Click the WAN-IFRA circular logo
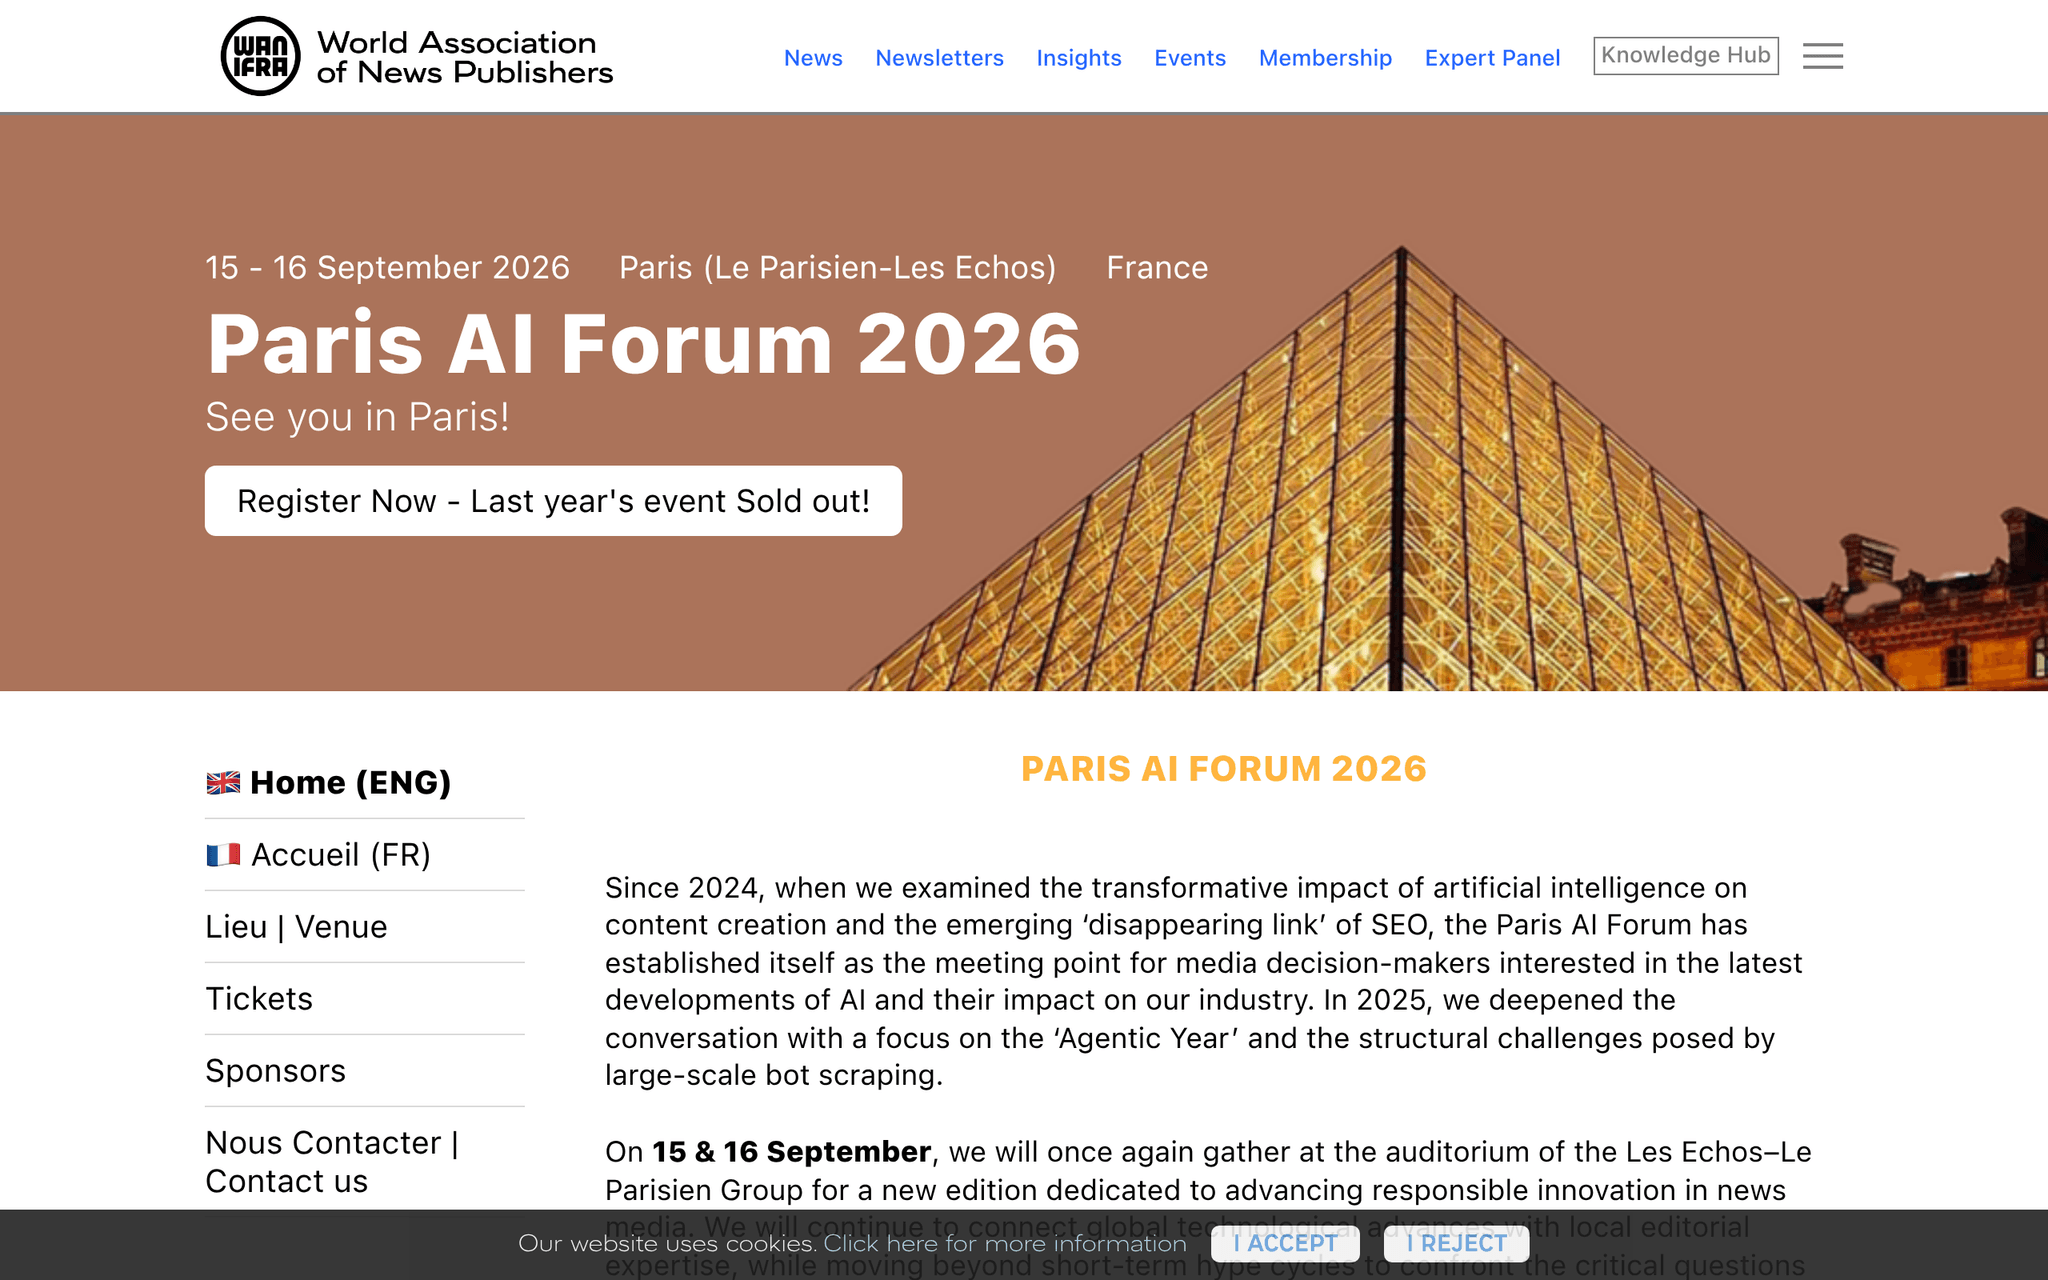The width and height of the screenshot is (2048, 1280). point(260,56)
